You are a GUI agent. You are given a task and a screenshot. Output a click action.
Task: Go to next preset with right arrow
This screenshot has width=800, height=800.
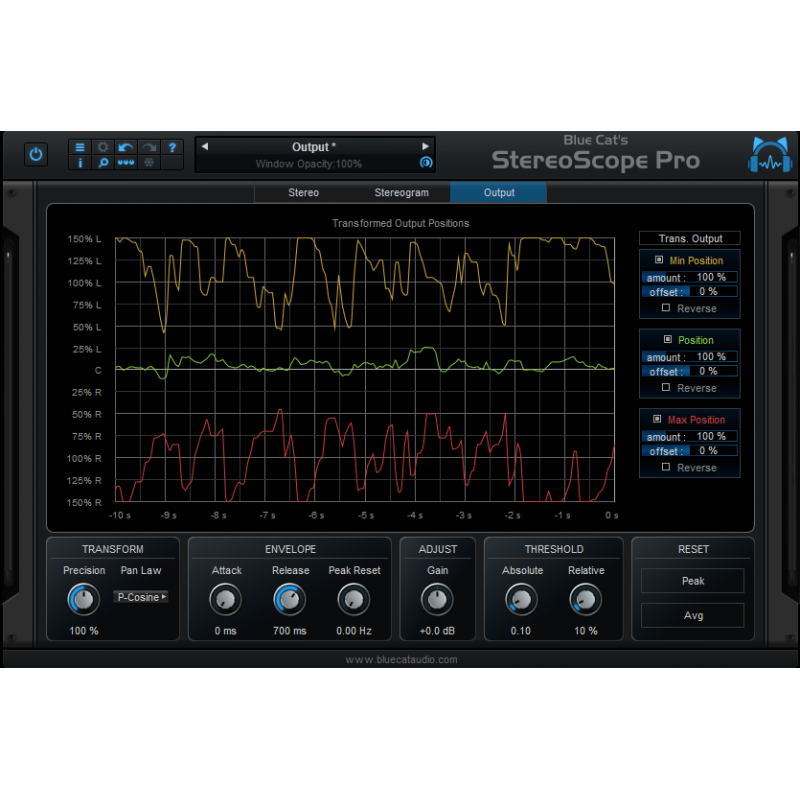pyautogui.click(x=426, y=146)
